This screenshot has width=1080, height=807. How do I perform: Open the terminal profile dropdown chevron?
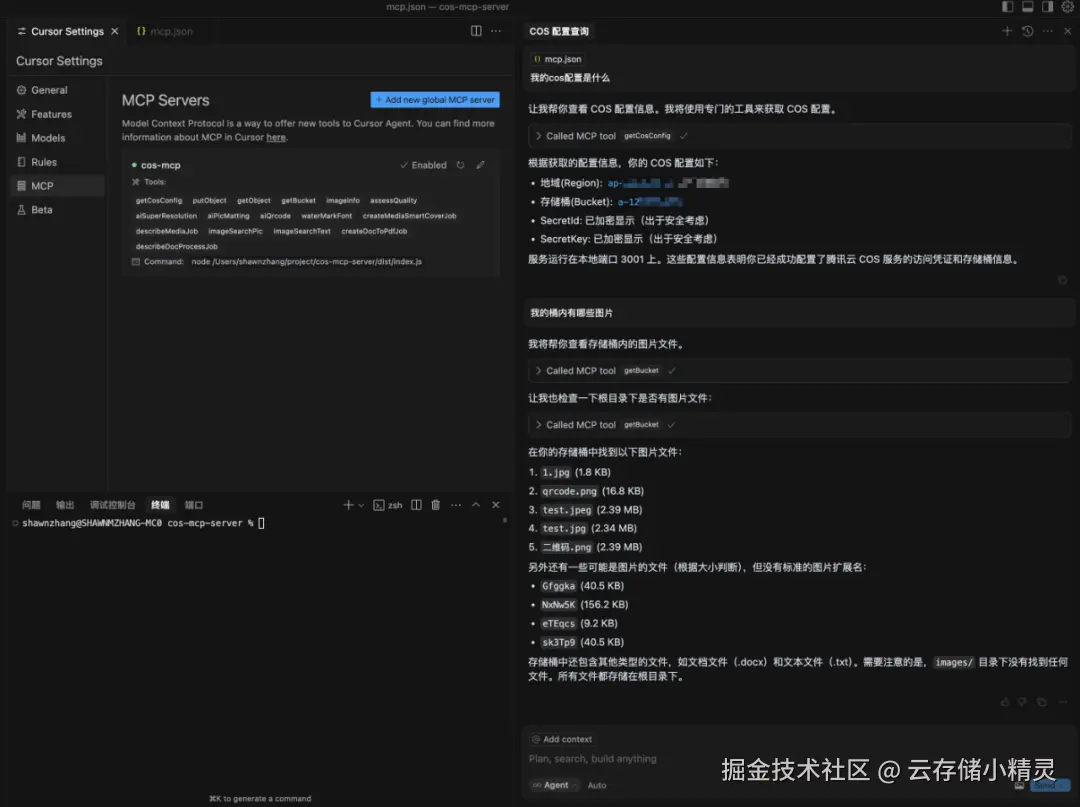coord(360,505)
